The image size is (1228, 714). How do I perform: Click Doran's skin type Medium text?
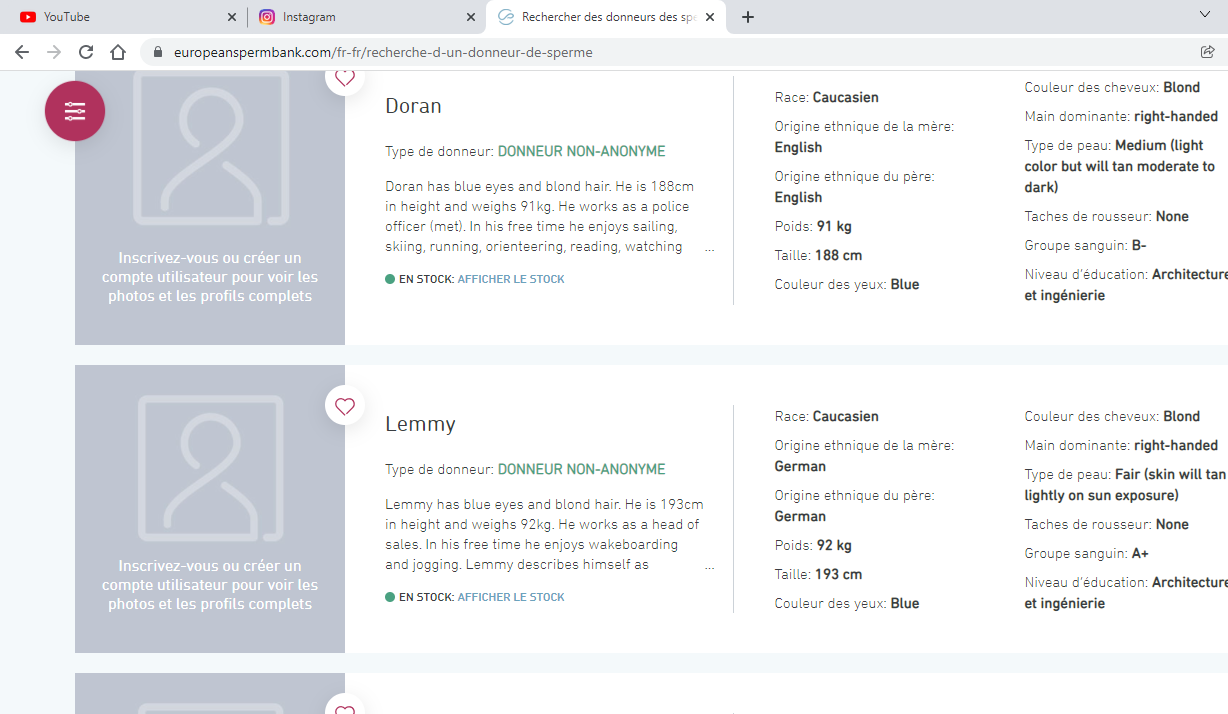[1120, 167]
